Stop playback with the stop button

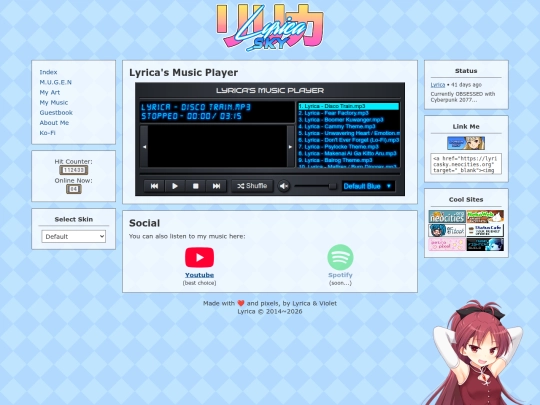click(196, 186)
